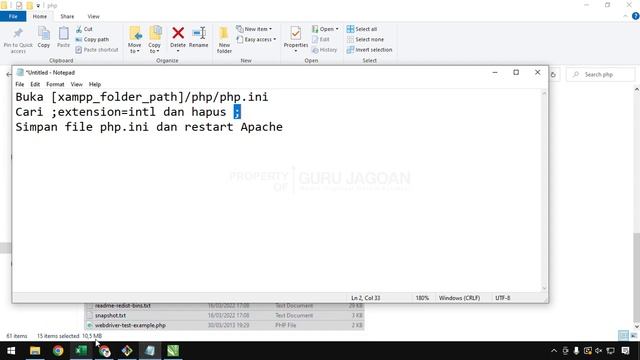Open File Explorer from taskbar
Image resolution: width=640 pixels, height=360 pixels.
tap(35, 351)
